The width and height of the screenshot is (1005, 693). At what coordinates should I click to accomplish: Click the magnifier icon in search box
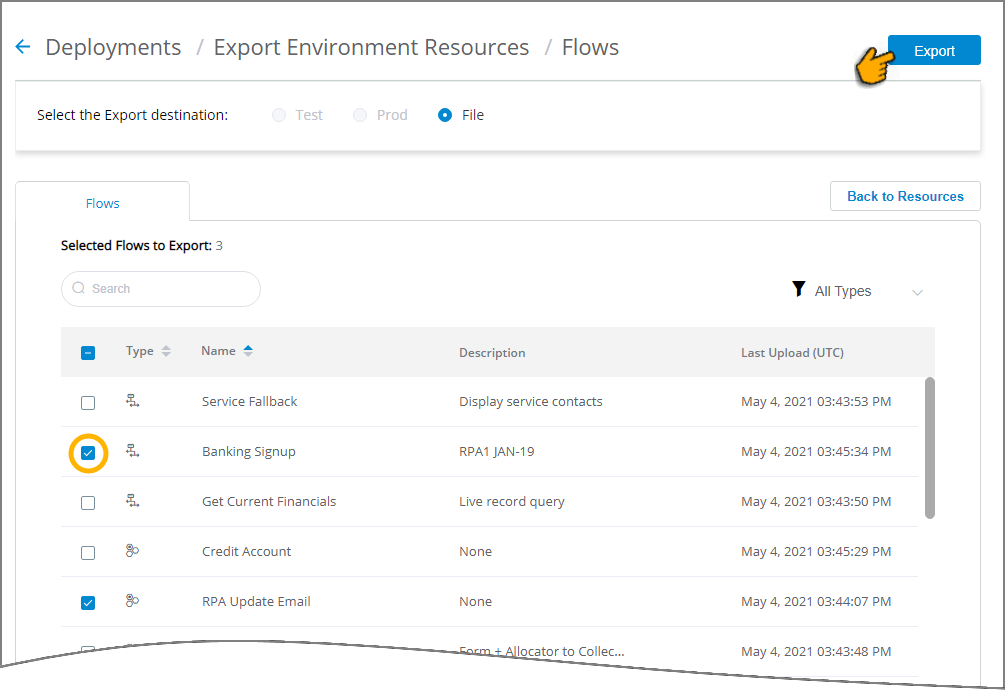[79, 288]
